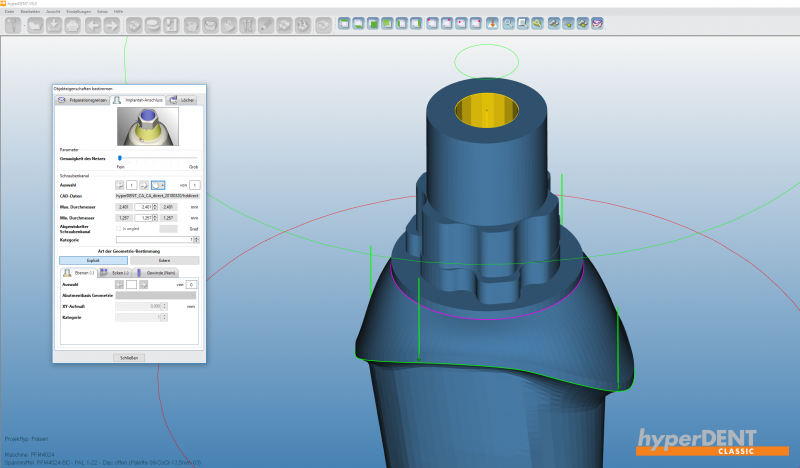800x468 pixels.
Task: Select view cube icon with green front face
Action: (373, 23)
